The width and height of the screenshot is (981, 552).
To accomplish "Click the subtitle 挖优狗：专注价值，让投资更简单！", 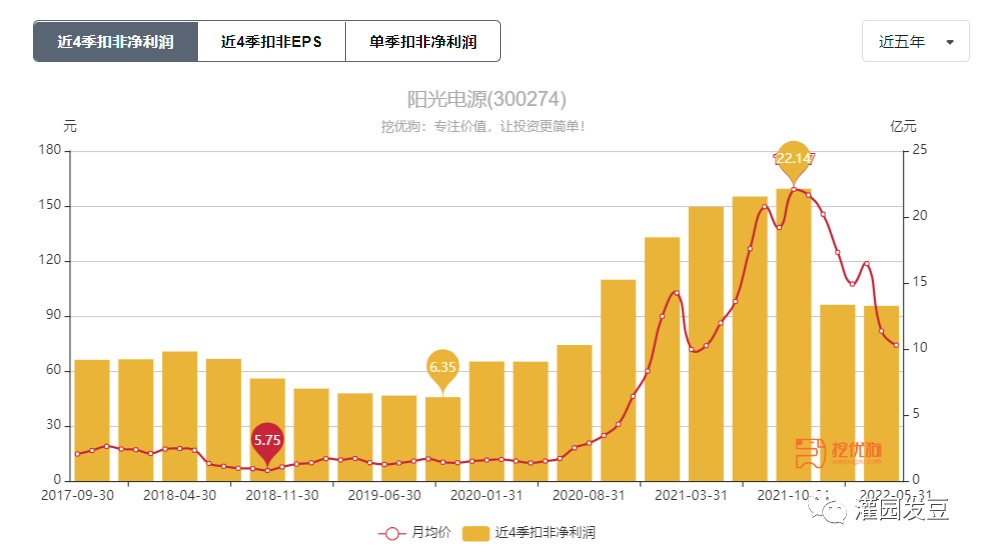I will [483, 126].
